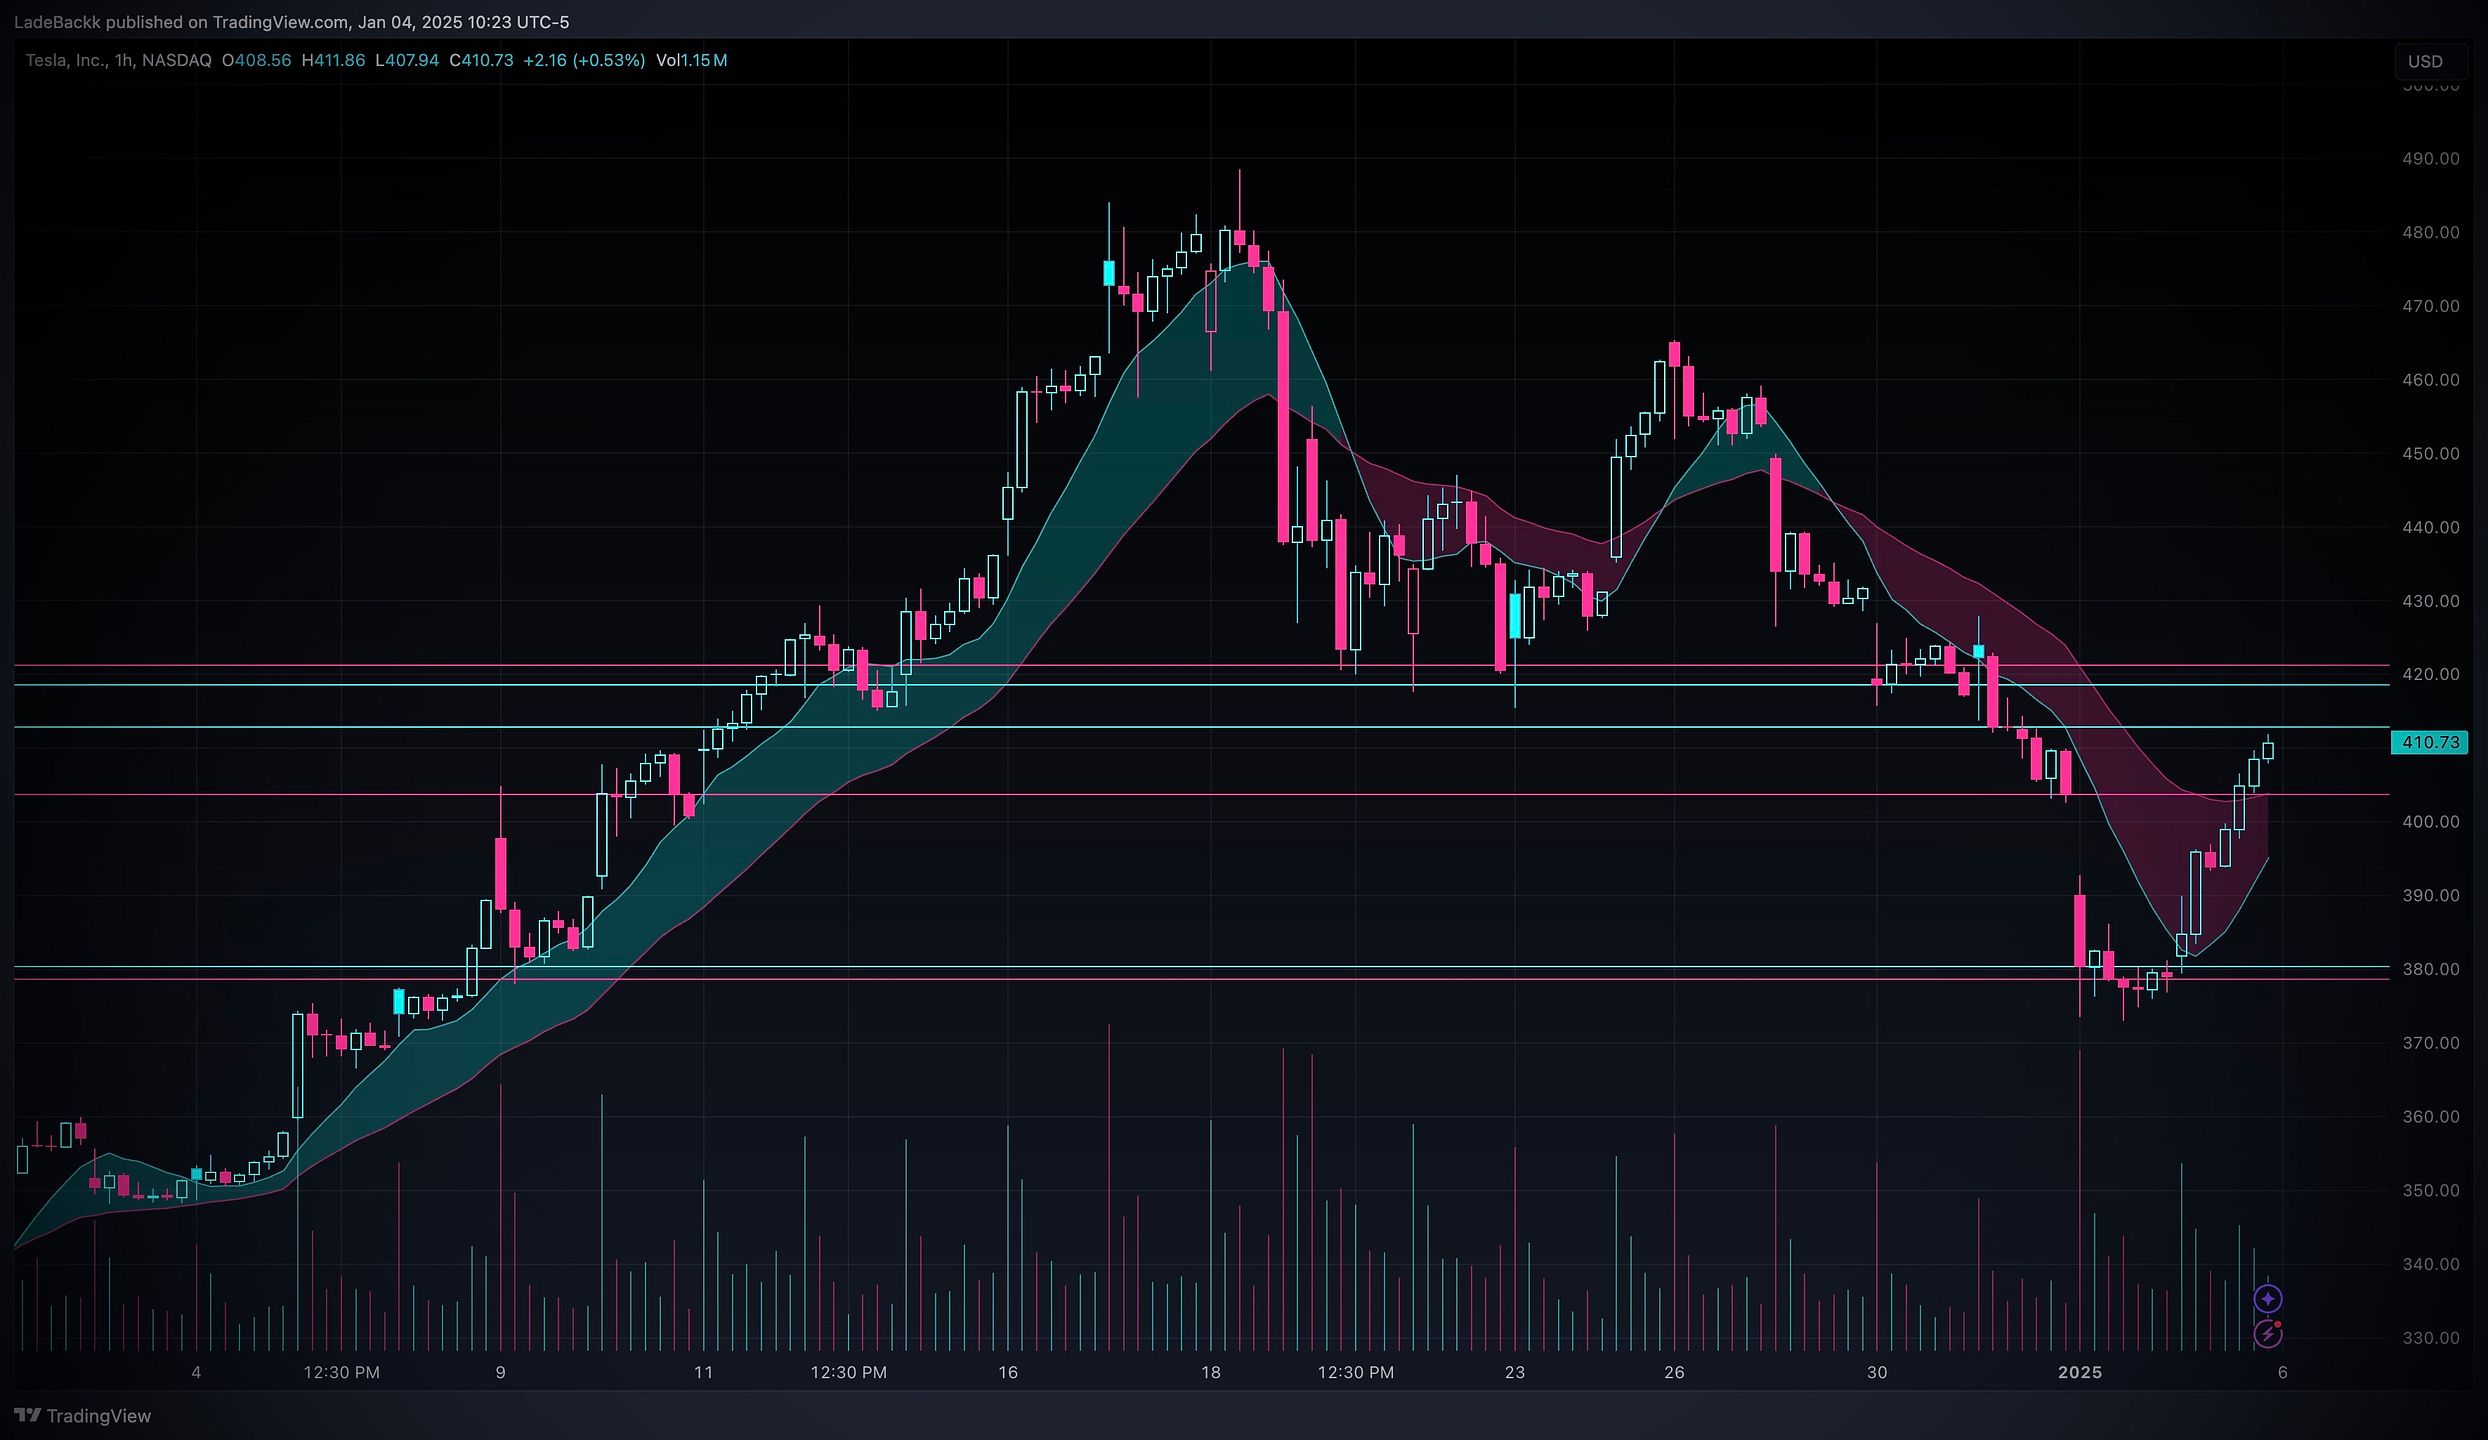This screenshot has width=2488, height=1440.
Task: Click the 350.00 price axis label
Action: (x=2431, y=1191)
